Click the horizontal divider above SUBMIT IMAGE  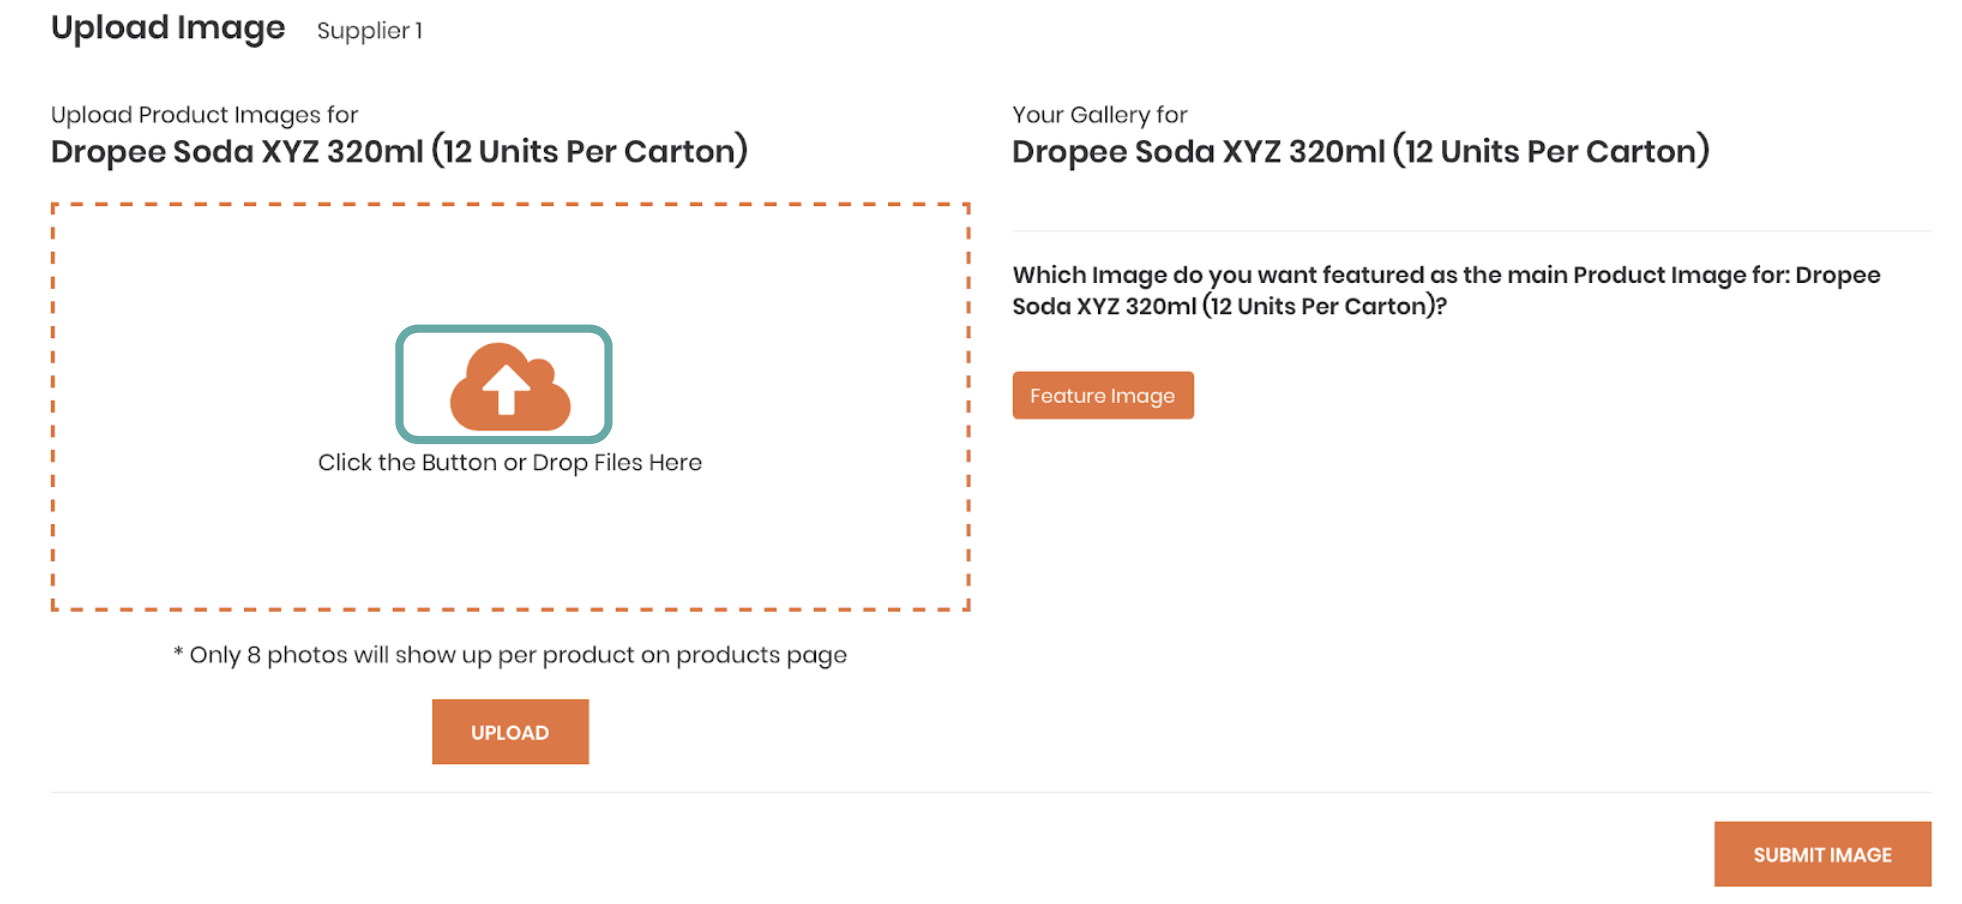pos(991,792)
